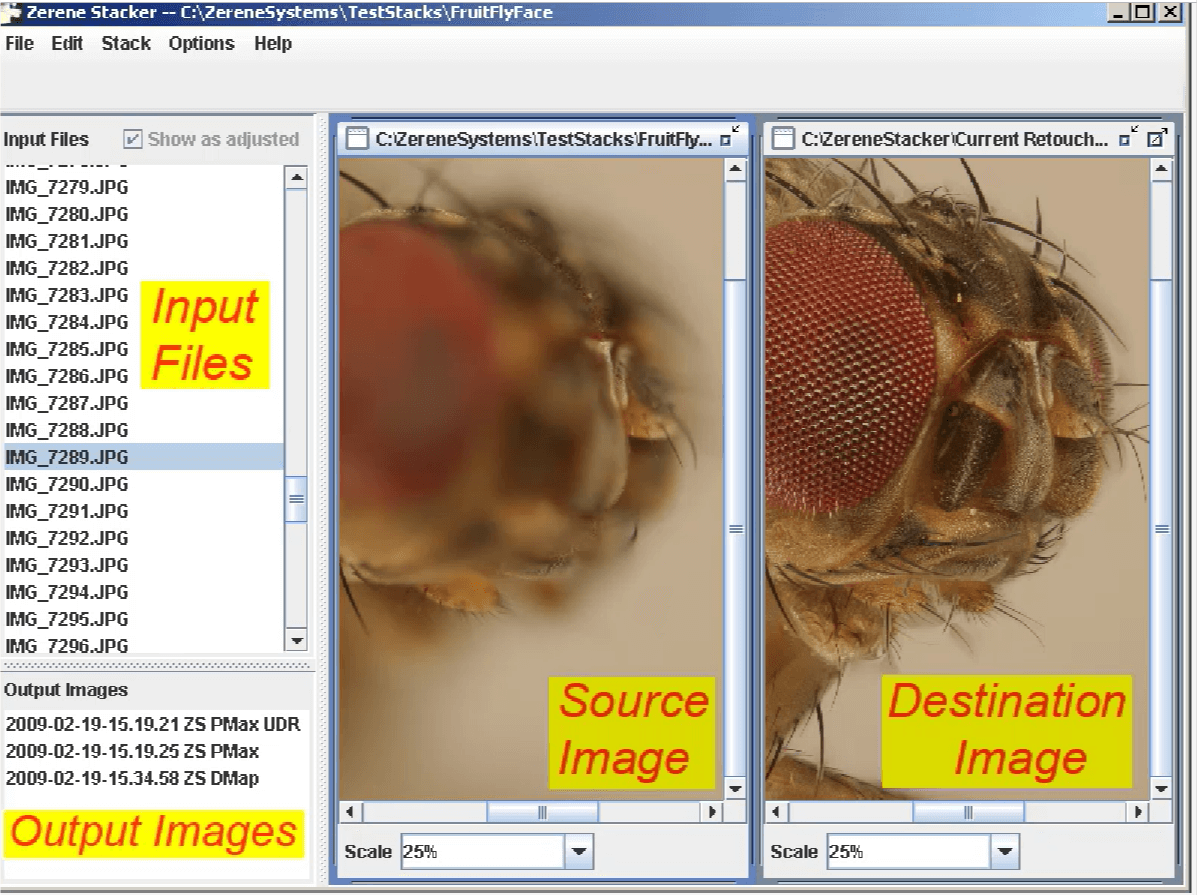Click Input Files list scroll up arrow
1197x895 pixels.
(x=296, y=178)
